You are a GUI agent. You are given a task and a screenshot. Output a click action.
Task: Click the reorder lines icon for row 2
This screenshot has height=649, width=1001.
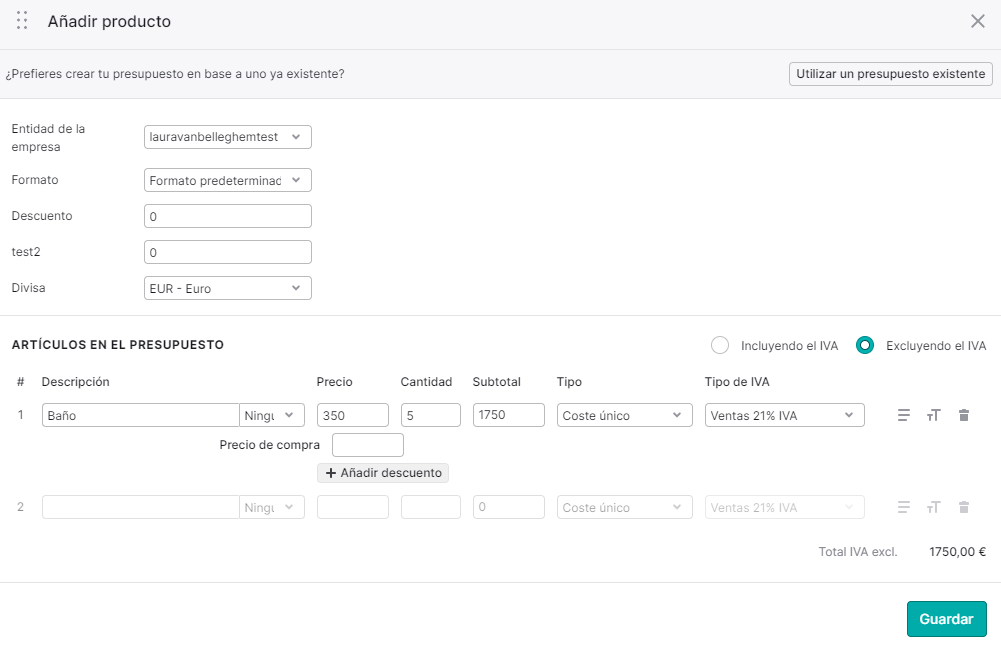[903, 507]
